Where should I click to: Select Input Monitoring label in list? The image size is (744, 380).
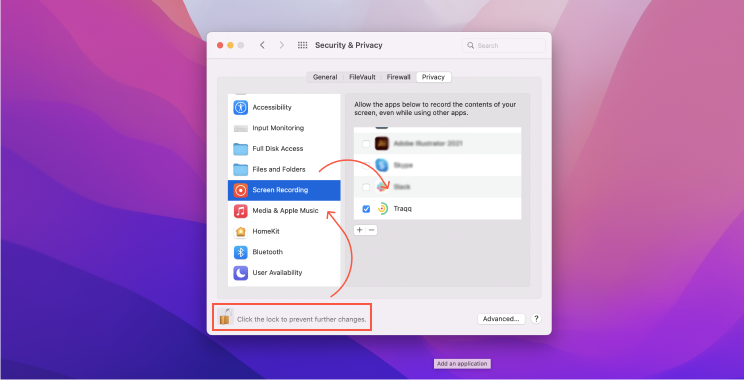(x=278, y=128)
